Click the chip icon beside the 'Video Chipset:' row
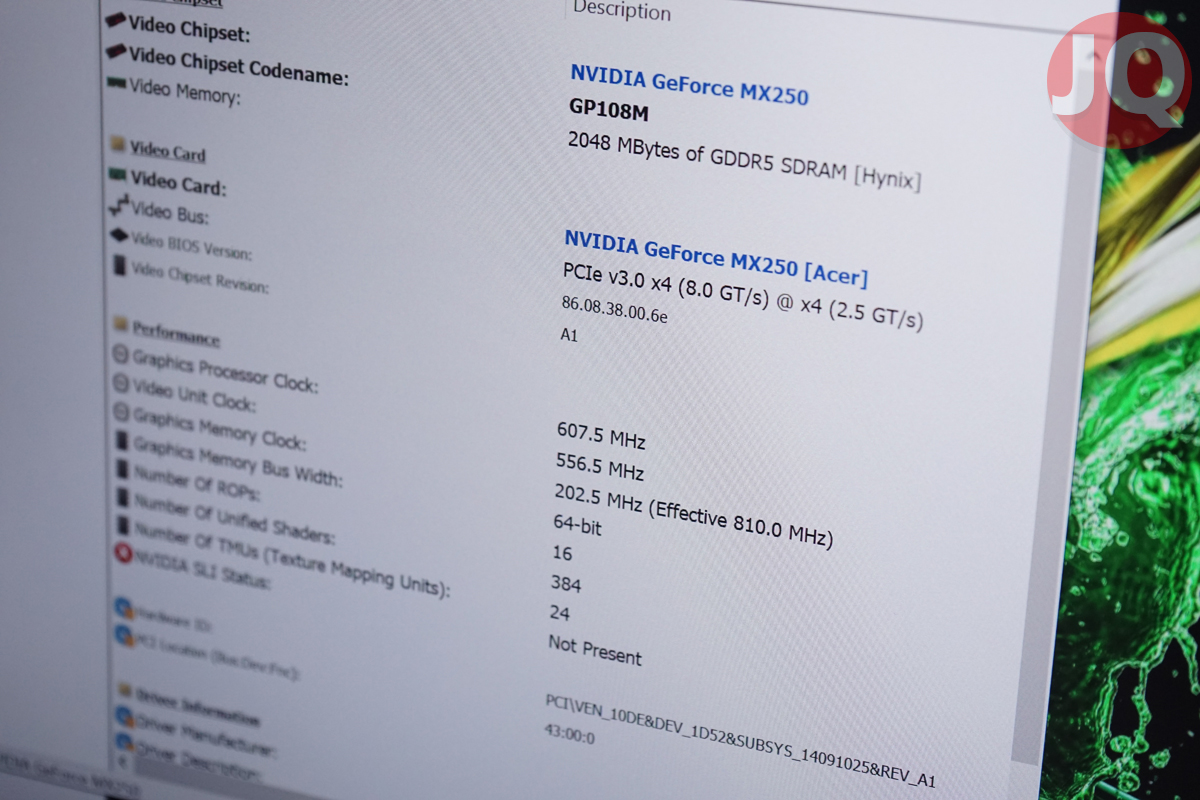Image resolution: width=1200 pixels, height=800 pixels. coord(115,19)
